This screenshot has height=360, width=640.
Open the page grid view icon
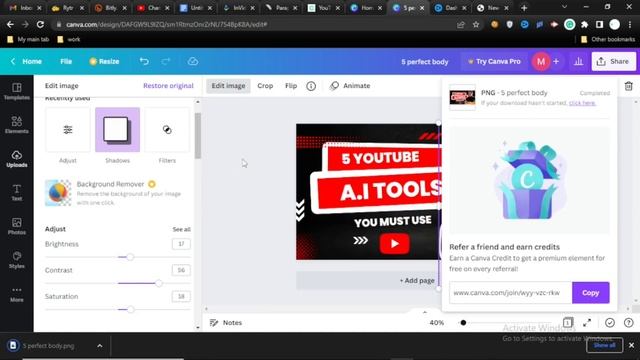[568, 323]
